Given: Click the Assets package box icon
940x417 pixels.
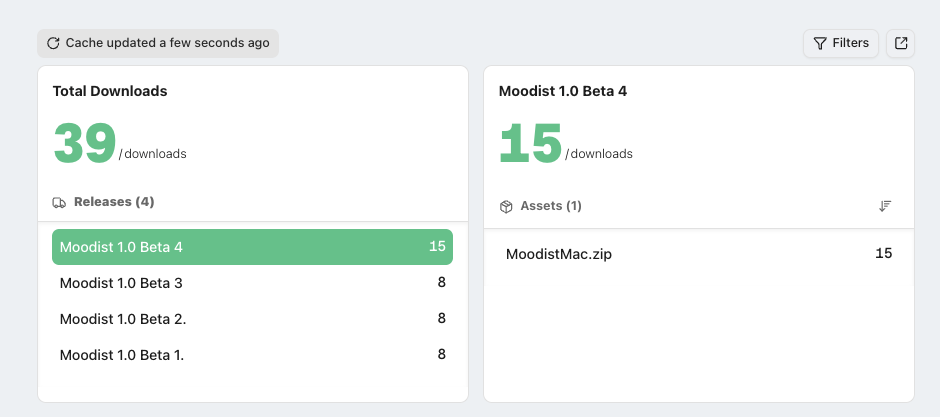Looking at the screenshot, I should (x=506, y=207).
